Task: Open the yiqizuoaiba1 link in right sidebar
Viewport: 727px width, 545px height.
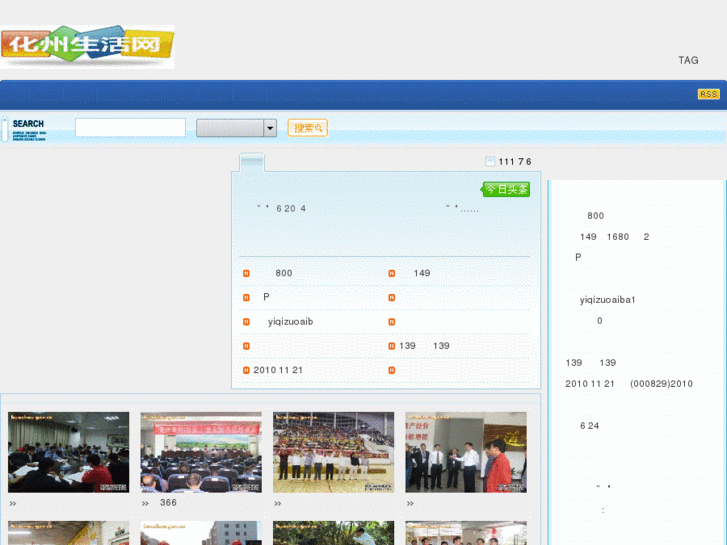Action: [x=608, y=300]
